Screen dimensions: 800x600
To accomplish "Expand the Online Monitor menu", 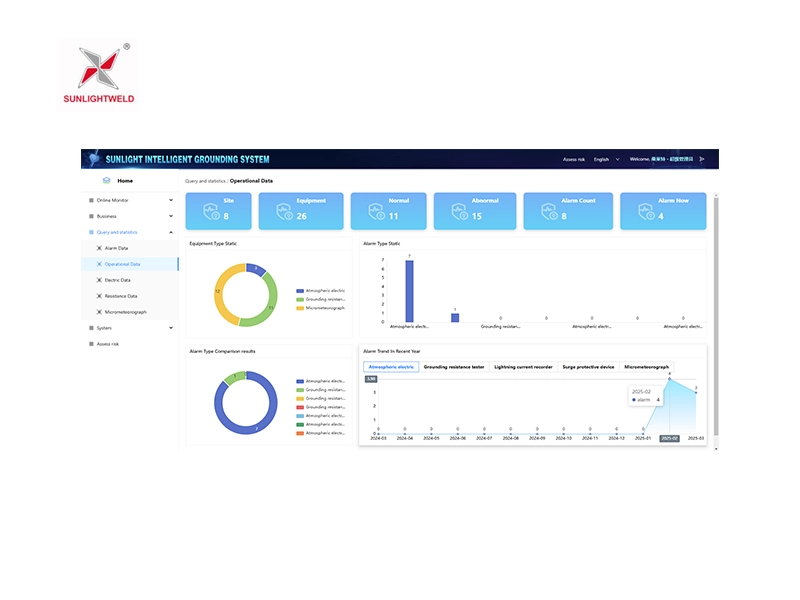I will click(171, 200).
